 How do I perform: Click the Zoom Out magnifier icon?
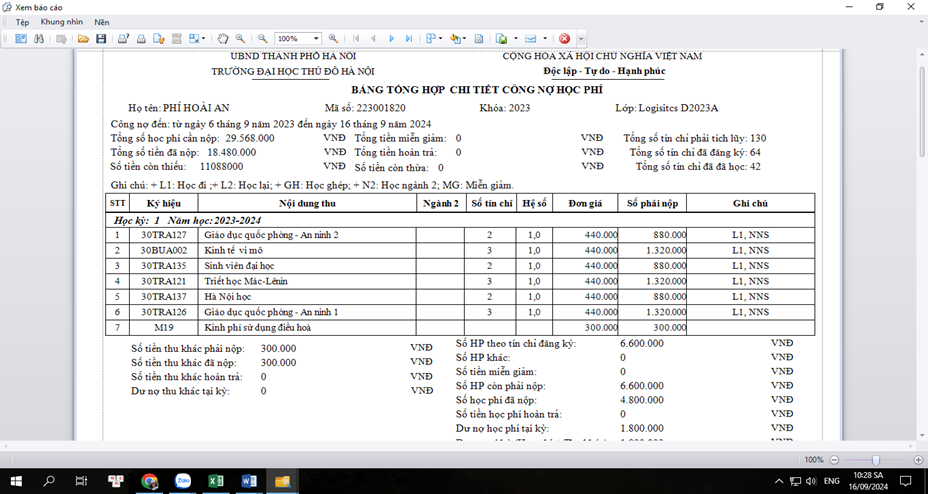[262, 38]
